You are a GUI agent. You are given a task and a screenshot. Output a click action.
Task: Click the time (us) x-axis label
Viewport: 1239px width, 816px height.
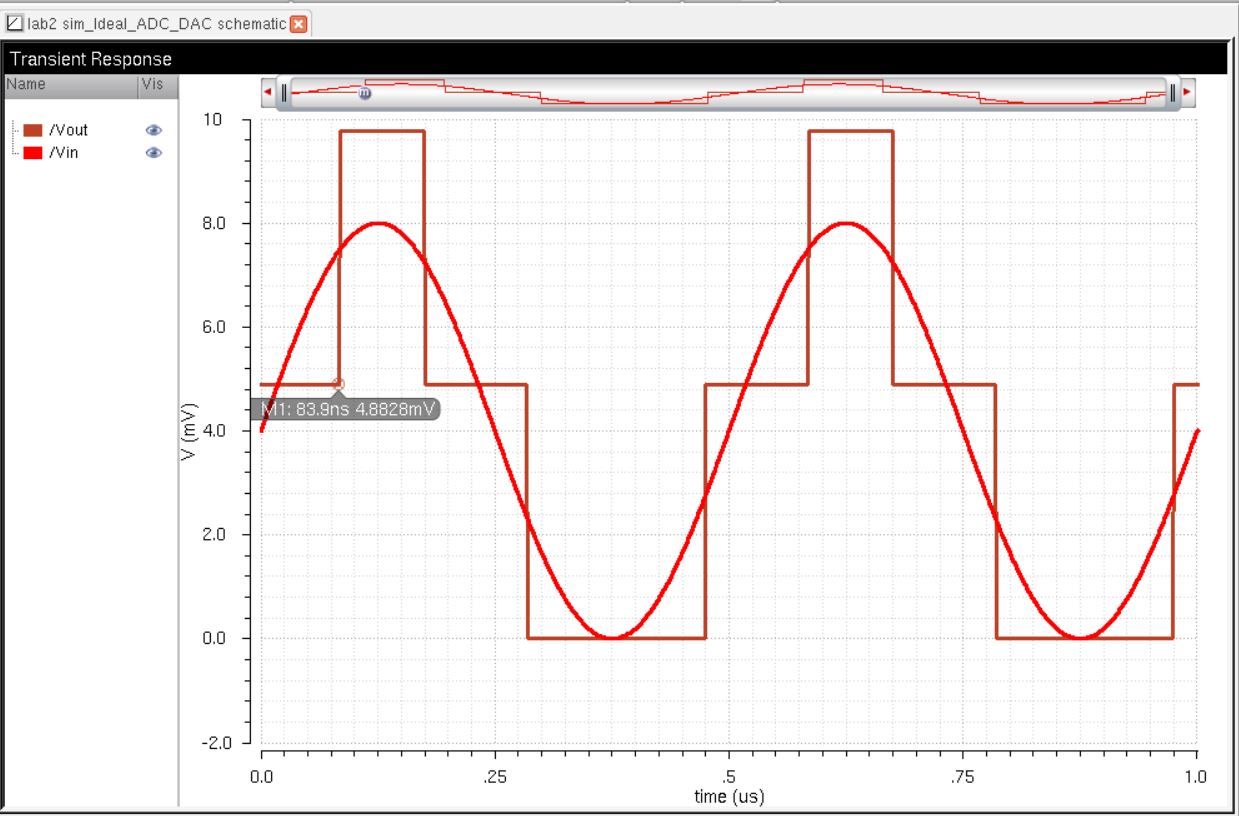[729, 796]
